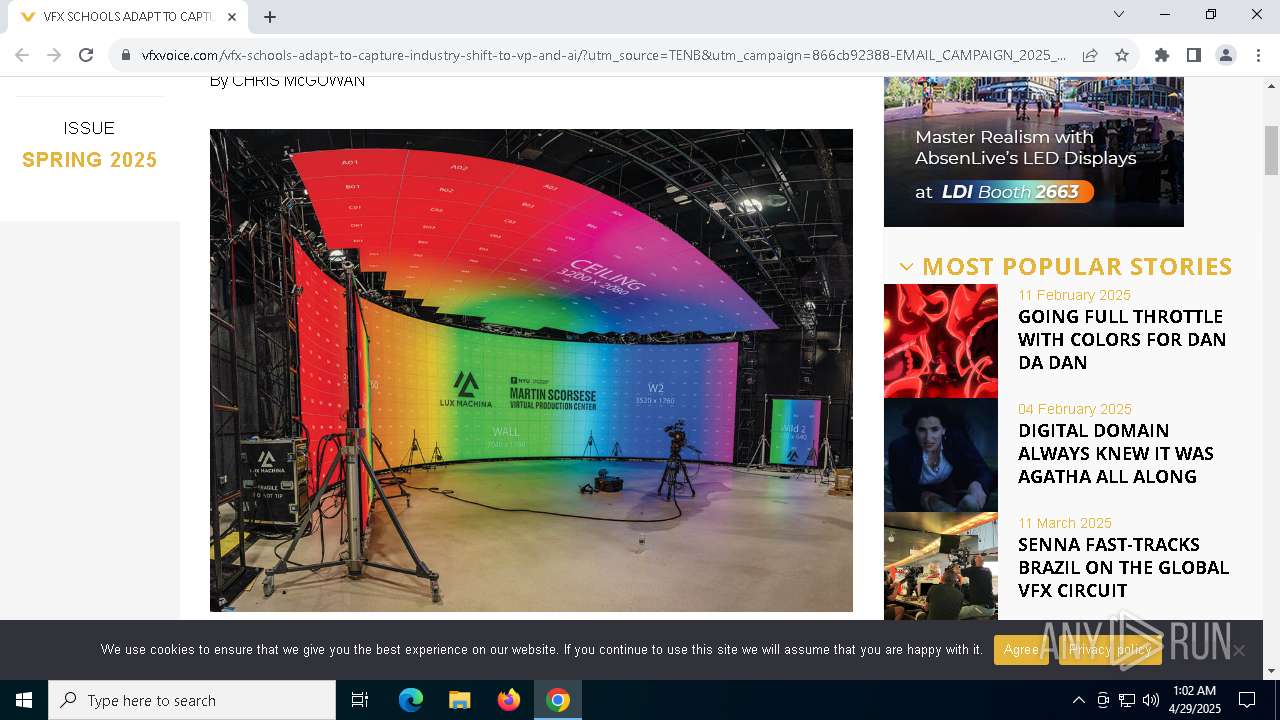Image resolution: width=1280 pixels, height=720 pixels.
Task: Open File Explorer from taskbar
Action: [459, 700]
